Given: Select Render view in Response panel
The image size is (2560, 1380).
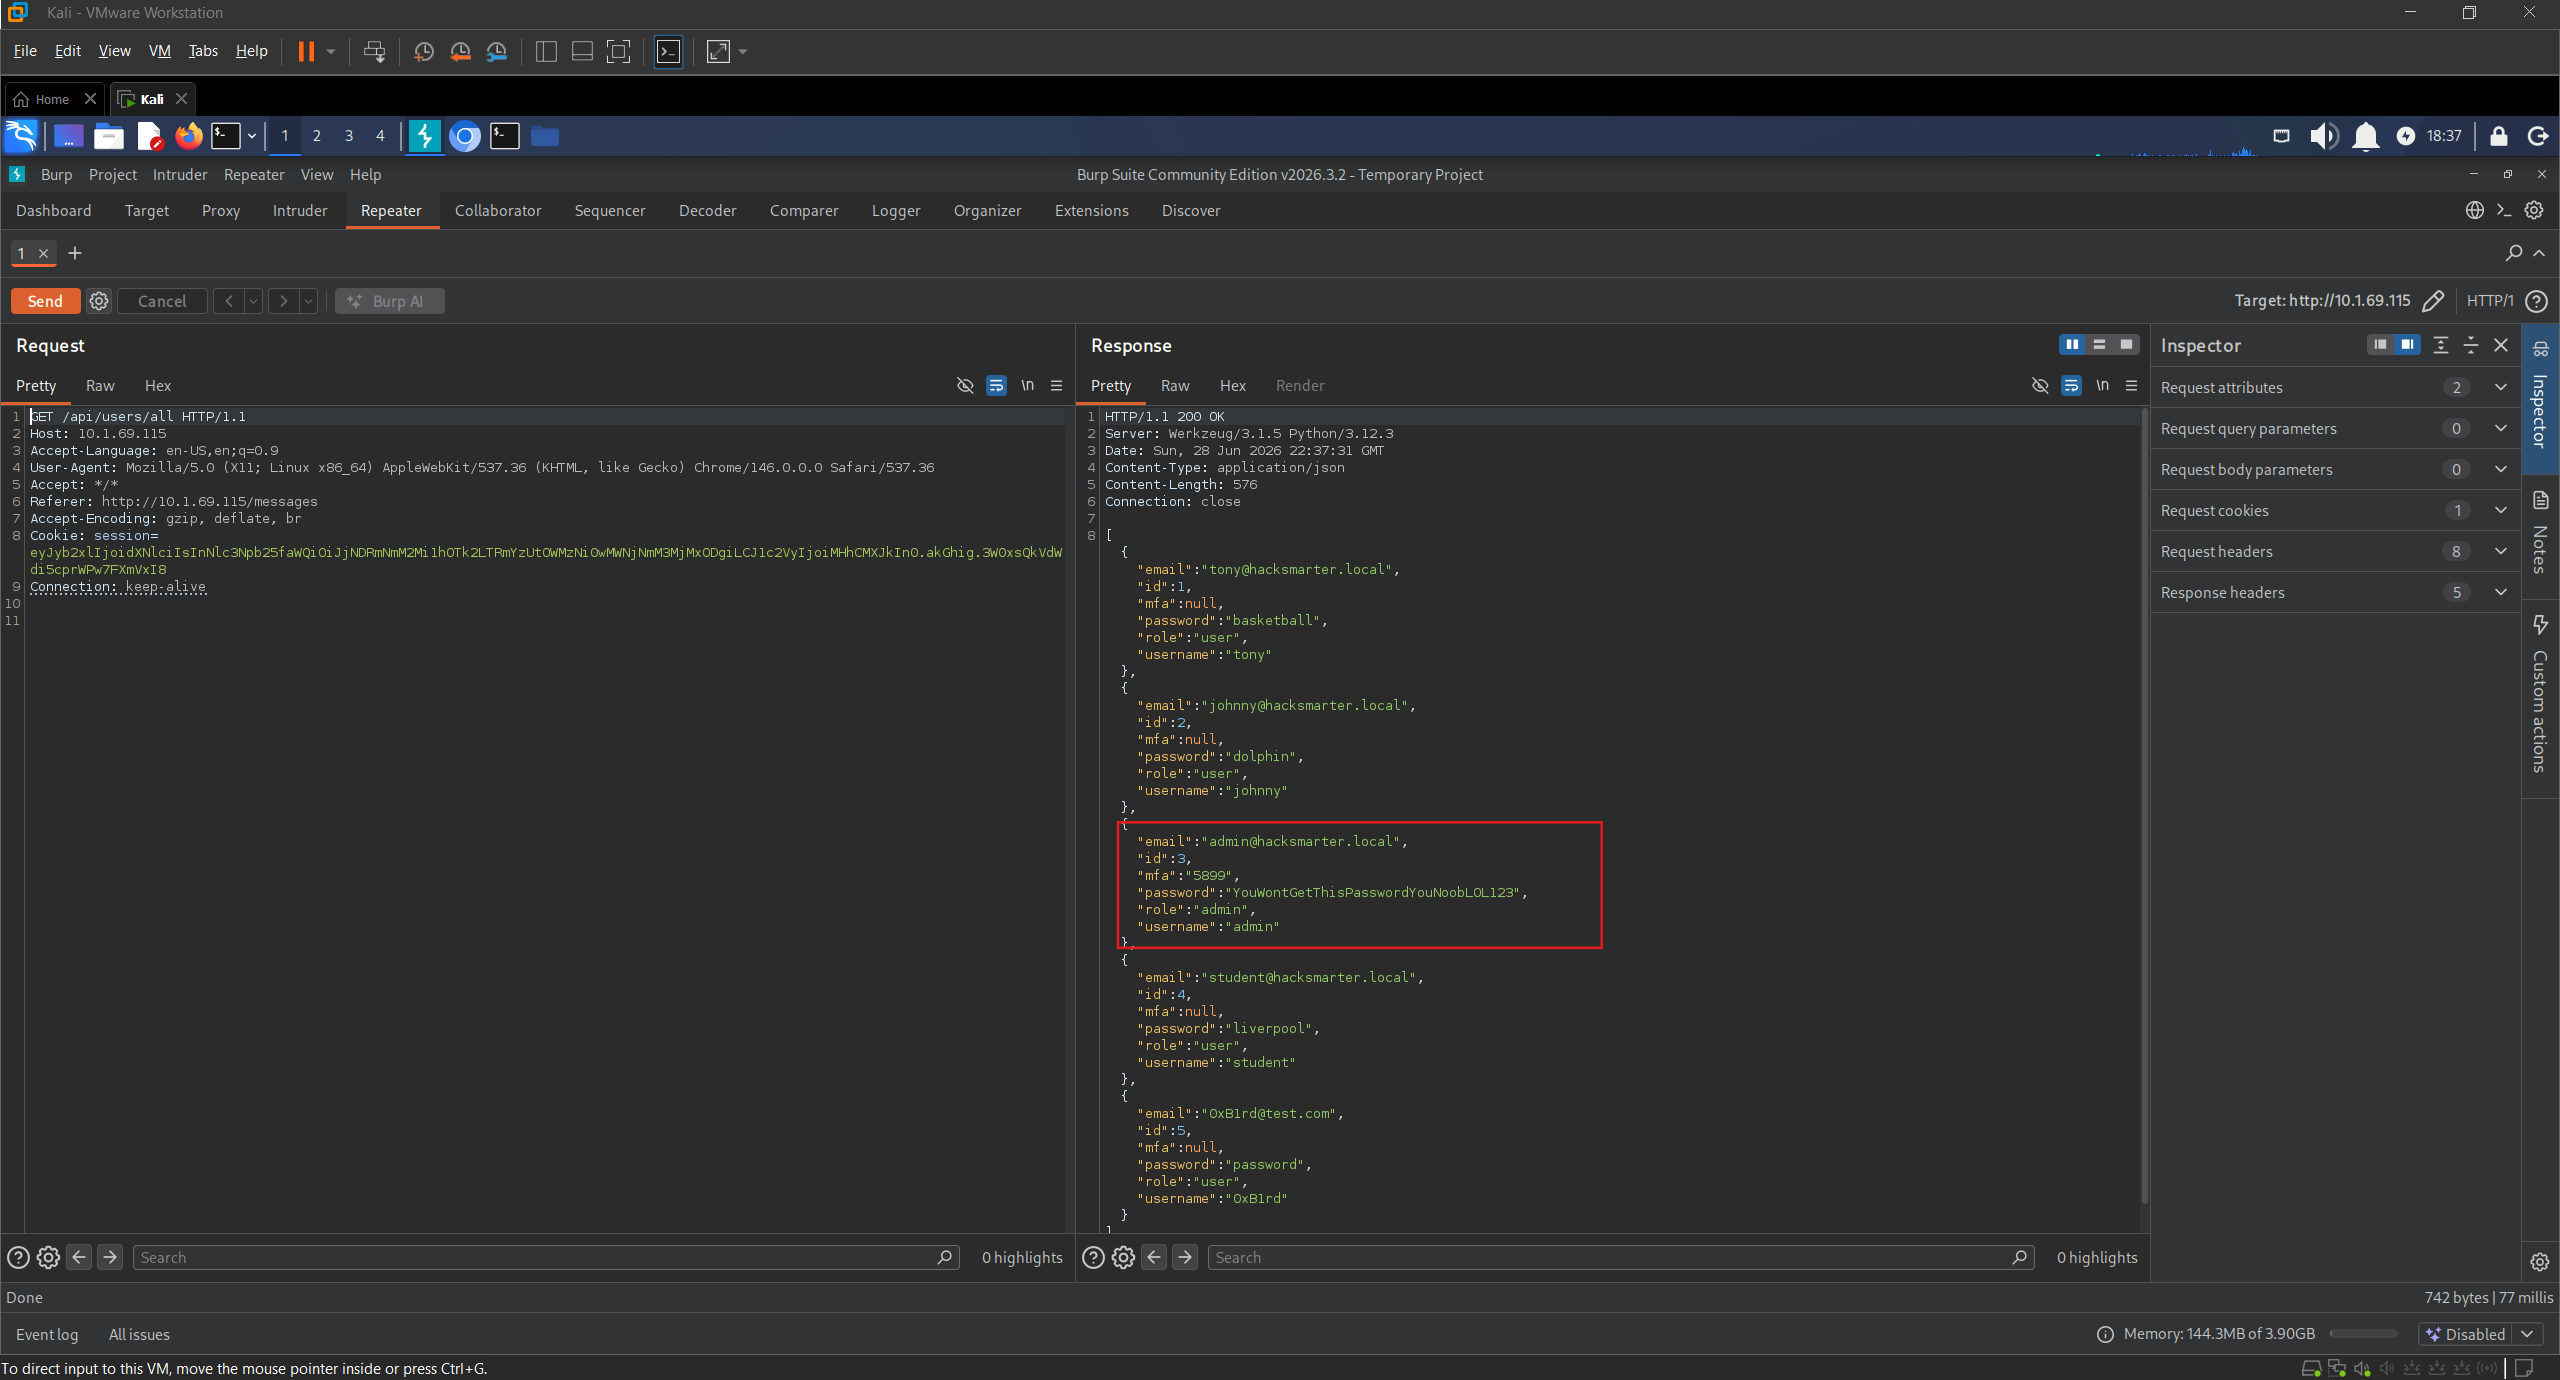Looking at the screenshot, I should click(1300, 386).
